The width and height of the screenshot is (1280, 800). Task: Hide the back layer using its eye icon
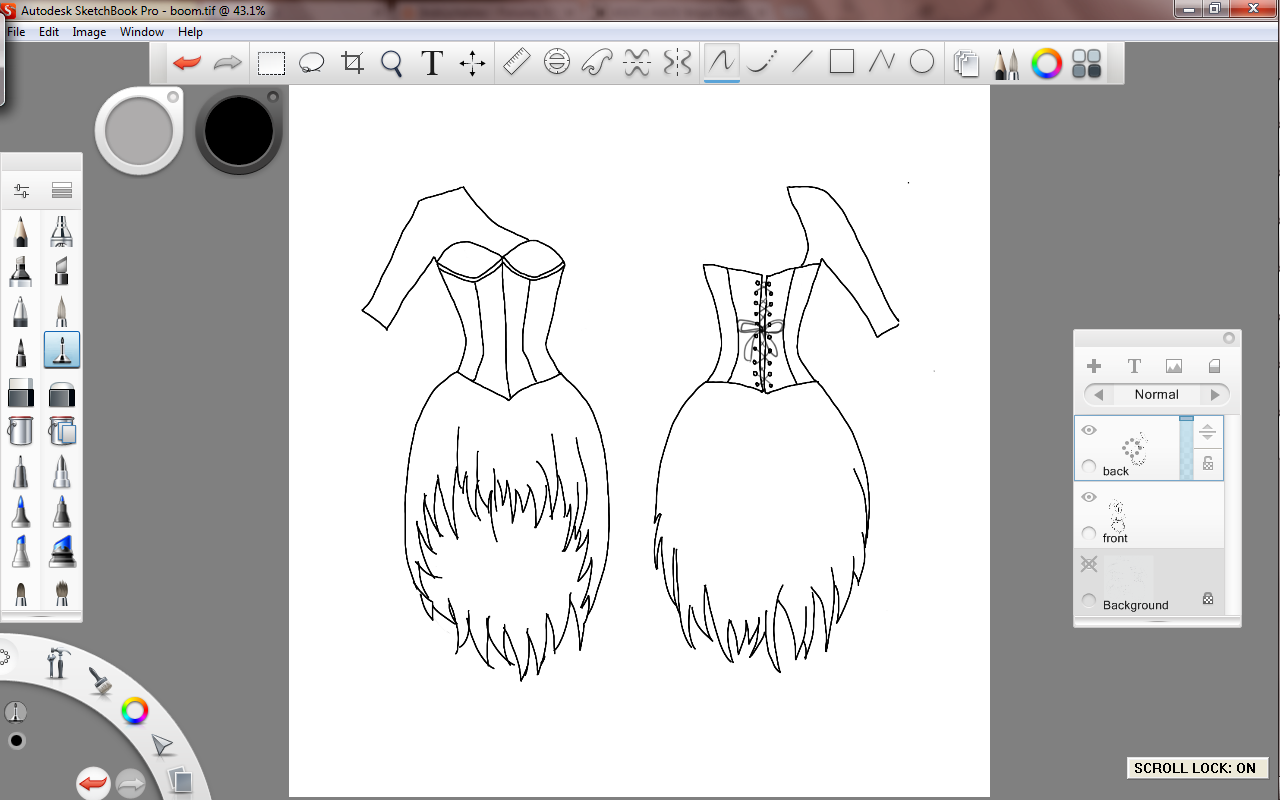pos(1089,431)
